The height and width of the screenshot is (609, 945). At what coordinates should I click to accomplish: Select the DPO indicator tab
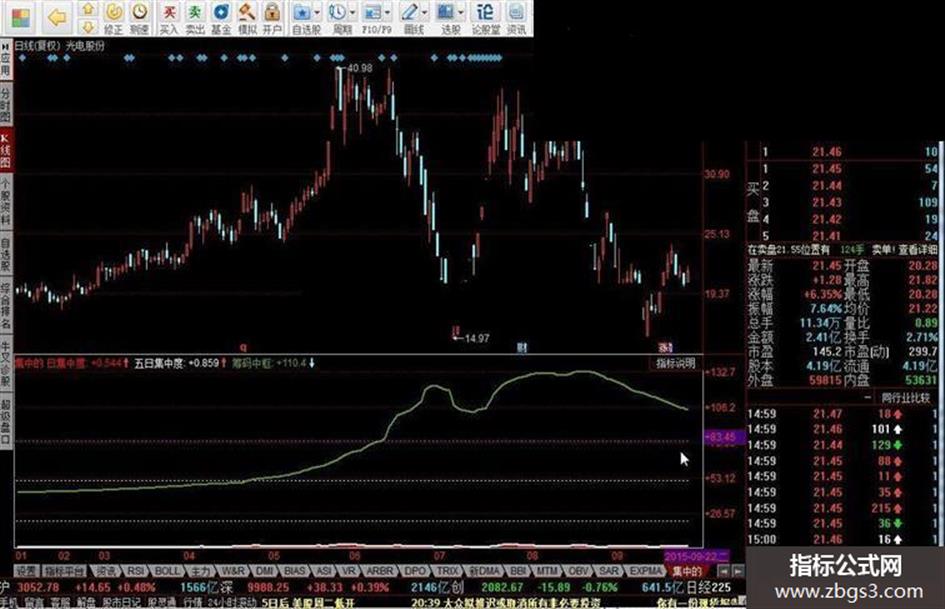pyautogui.click(x=415, y=570)
